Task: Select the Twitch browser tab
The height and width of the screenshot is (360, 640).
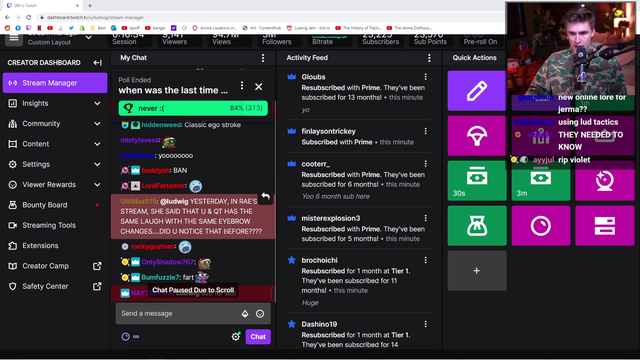Action: tap(43, 6)
